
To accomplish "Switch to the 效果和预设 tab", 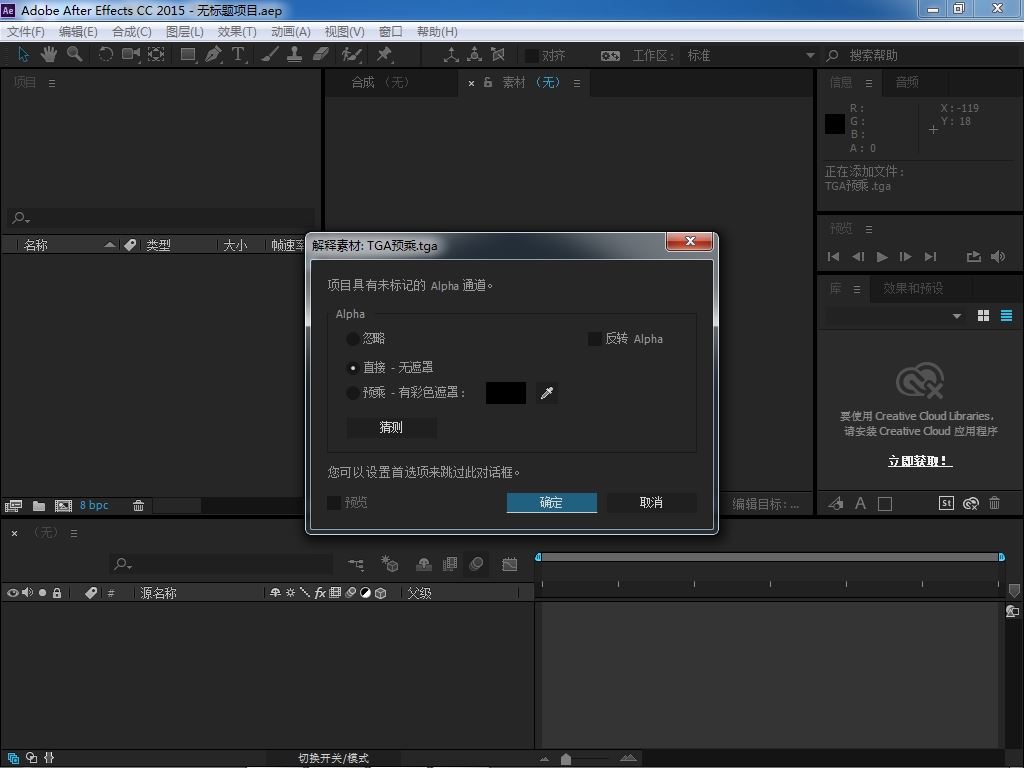I will click(x=913, y=288).
